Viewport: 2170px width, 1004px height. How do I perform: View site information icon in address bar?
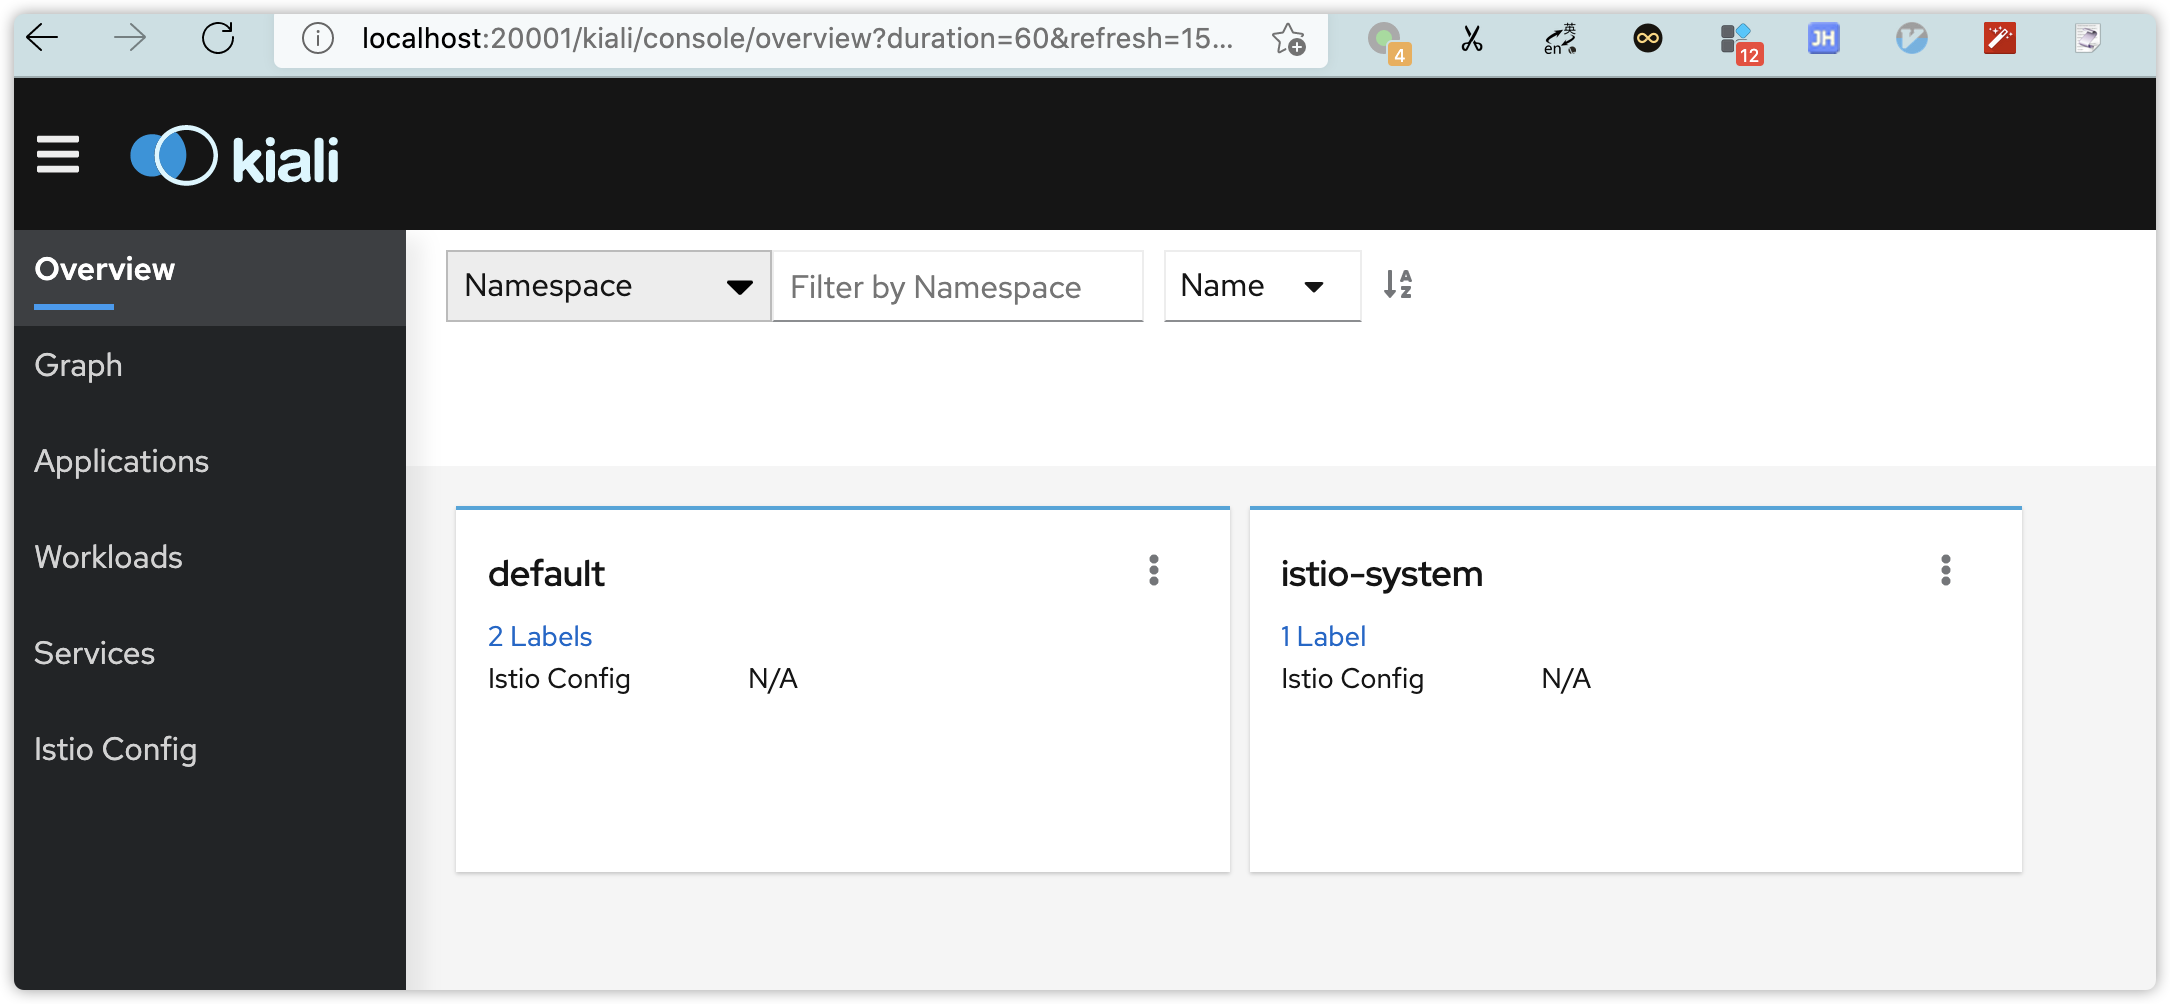318,38
